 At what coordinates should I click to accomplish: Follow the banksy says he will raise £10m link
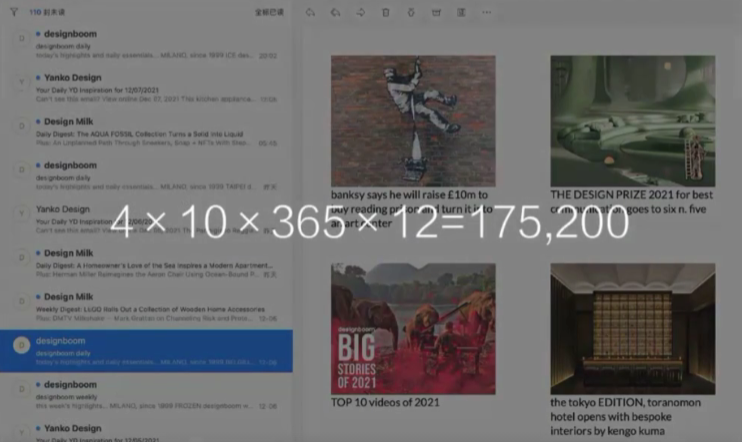412,209
